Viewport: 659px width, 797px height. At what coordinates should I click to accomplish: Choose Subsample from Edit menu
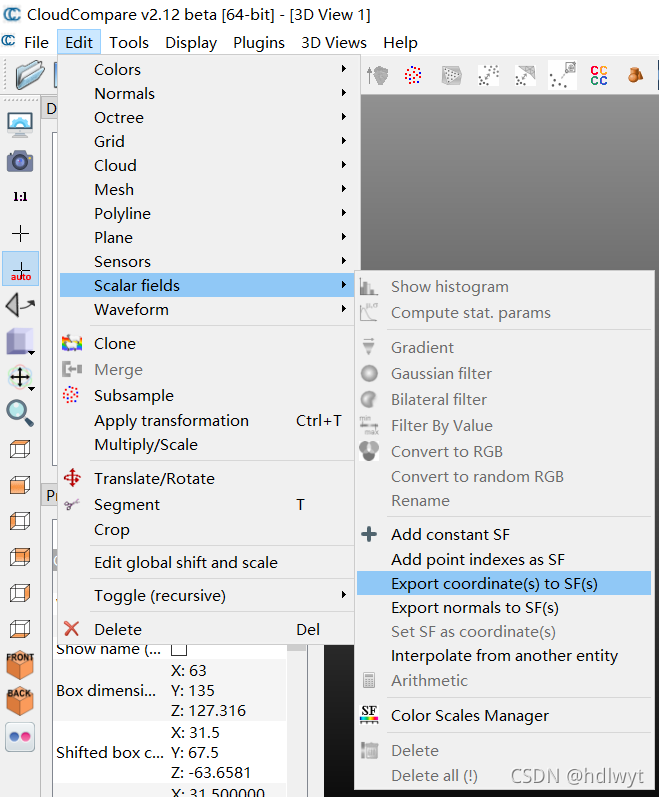tap(206, 395)
